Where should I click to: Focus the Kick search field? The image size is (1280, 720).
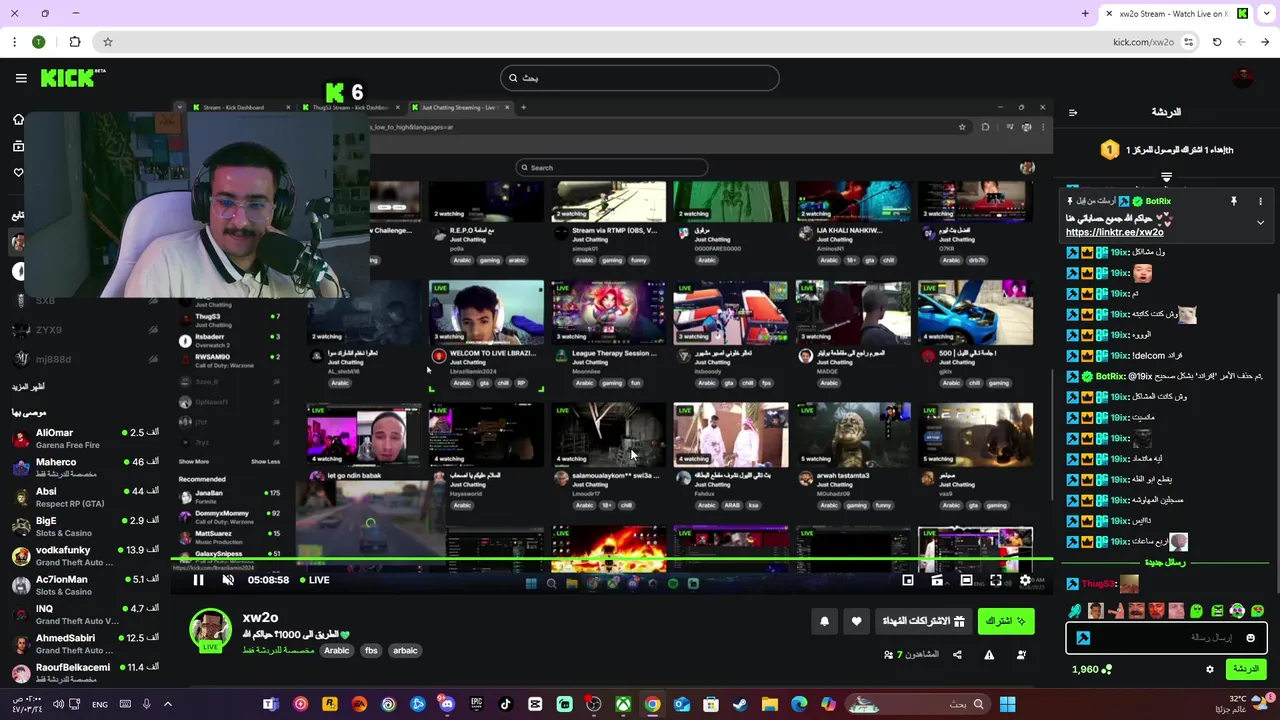pos(640,78)
